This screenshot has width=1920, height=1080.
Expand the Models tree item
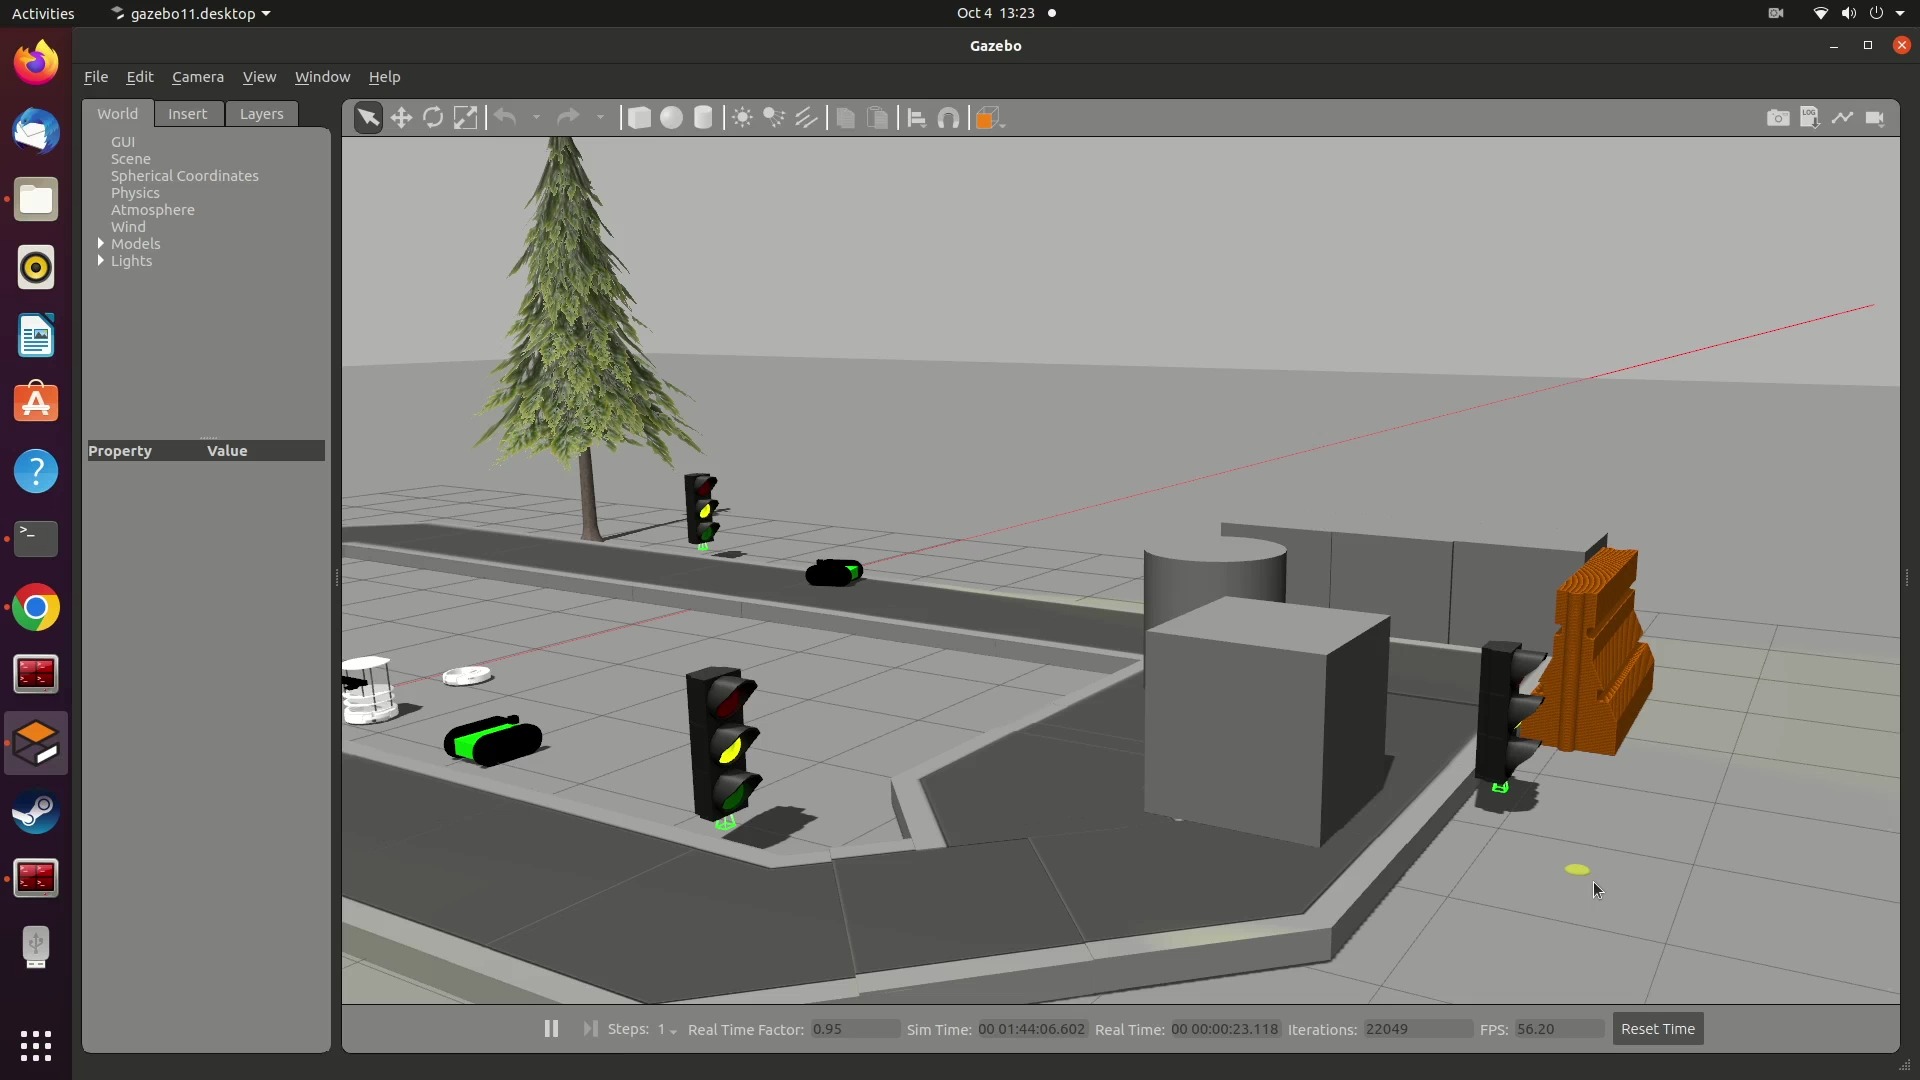click(x=100, y=243)
